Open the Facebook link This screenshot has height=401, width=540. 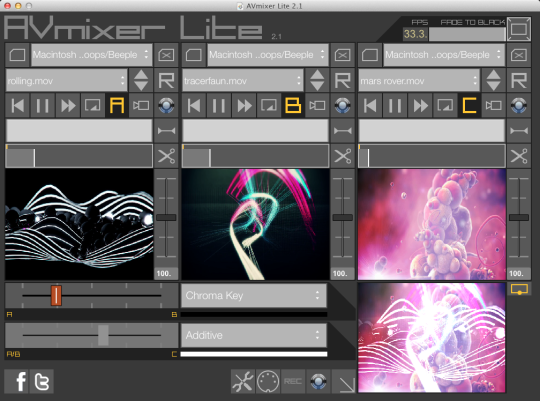click(17, 381)
